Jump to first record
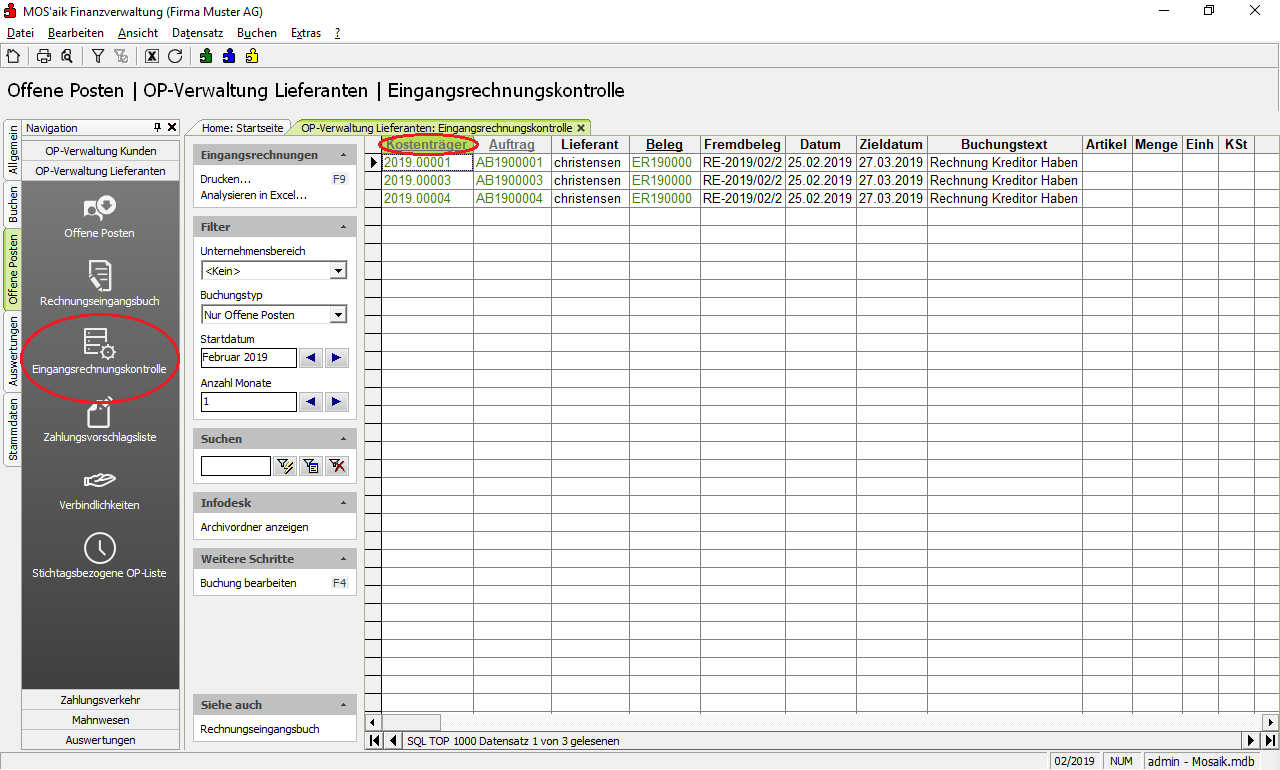This screenshot has height=770, width=1280. pos(374,741)
